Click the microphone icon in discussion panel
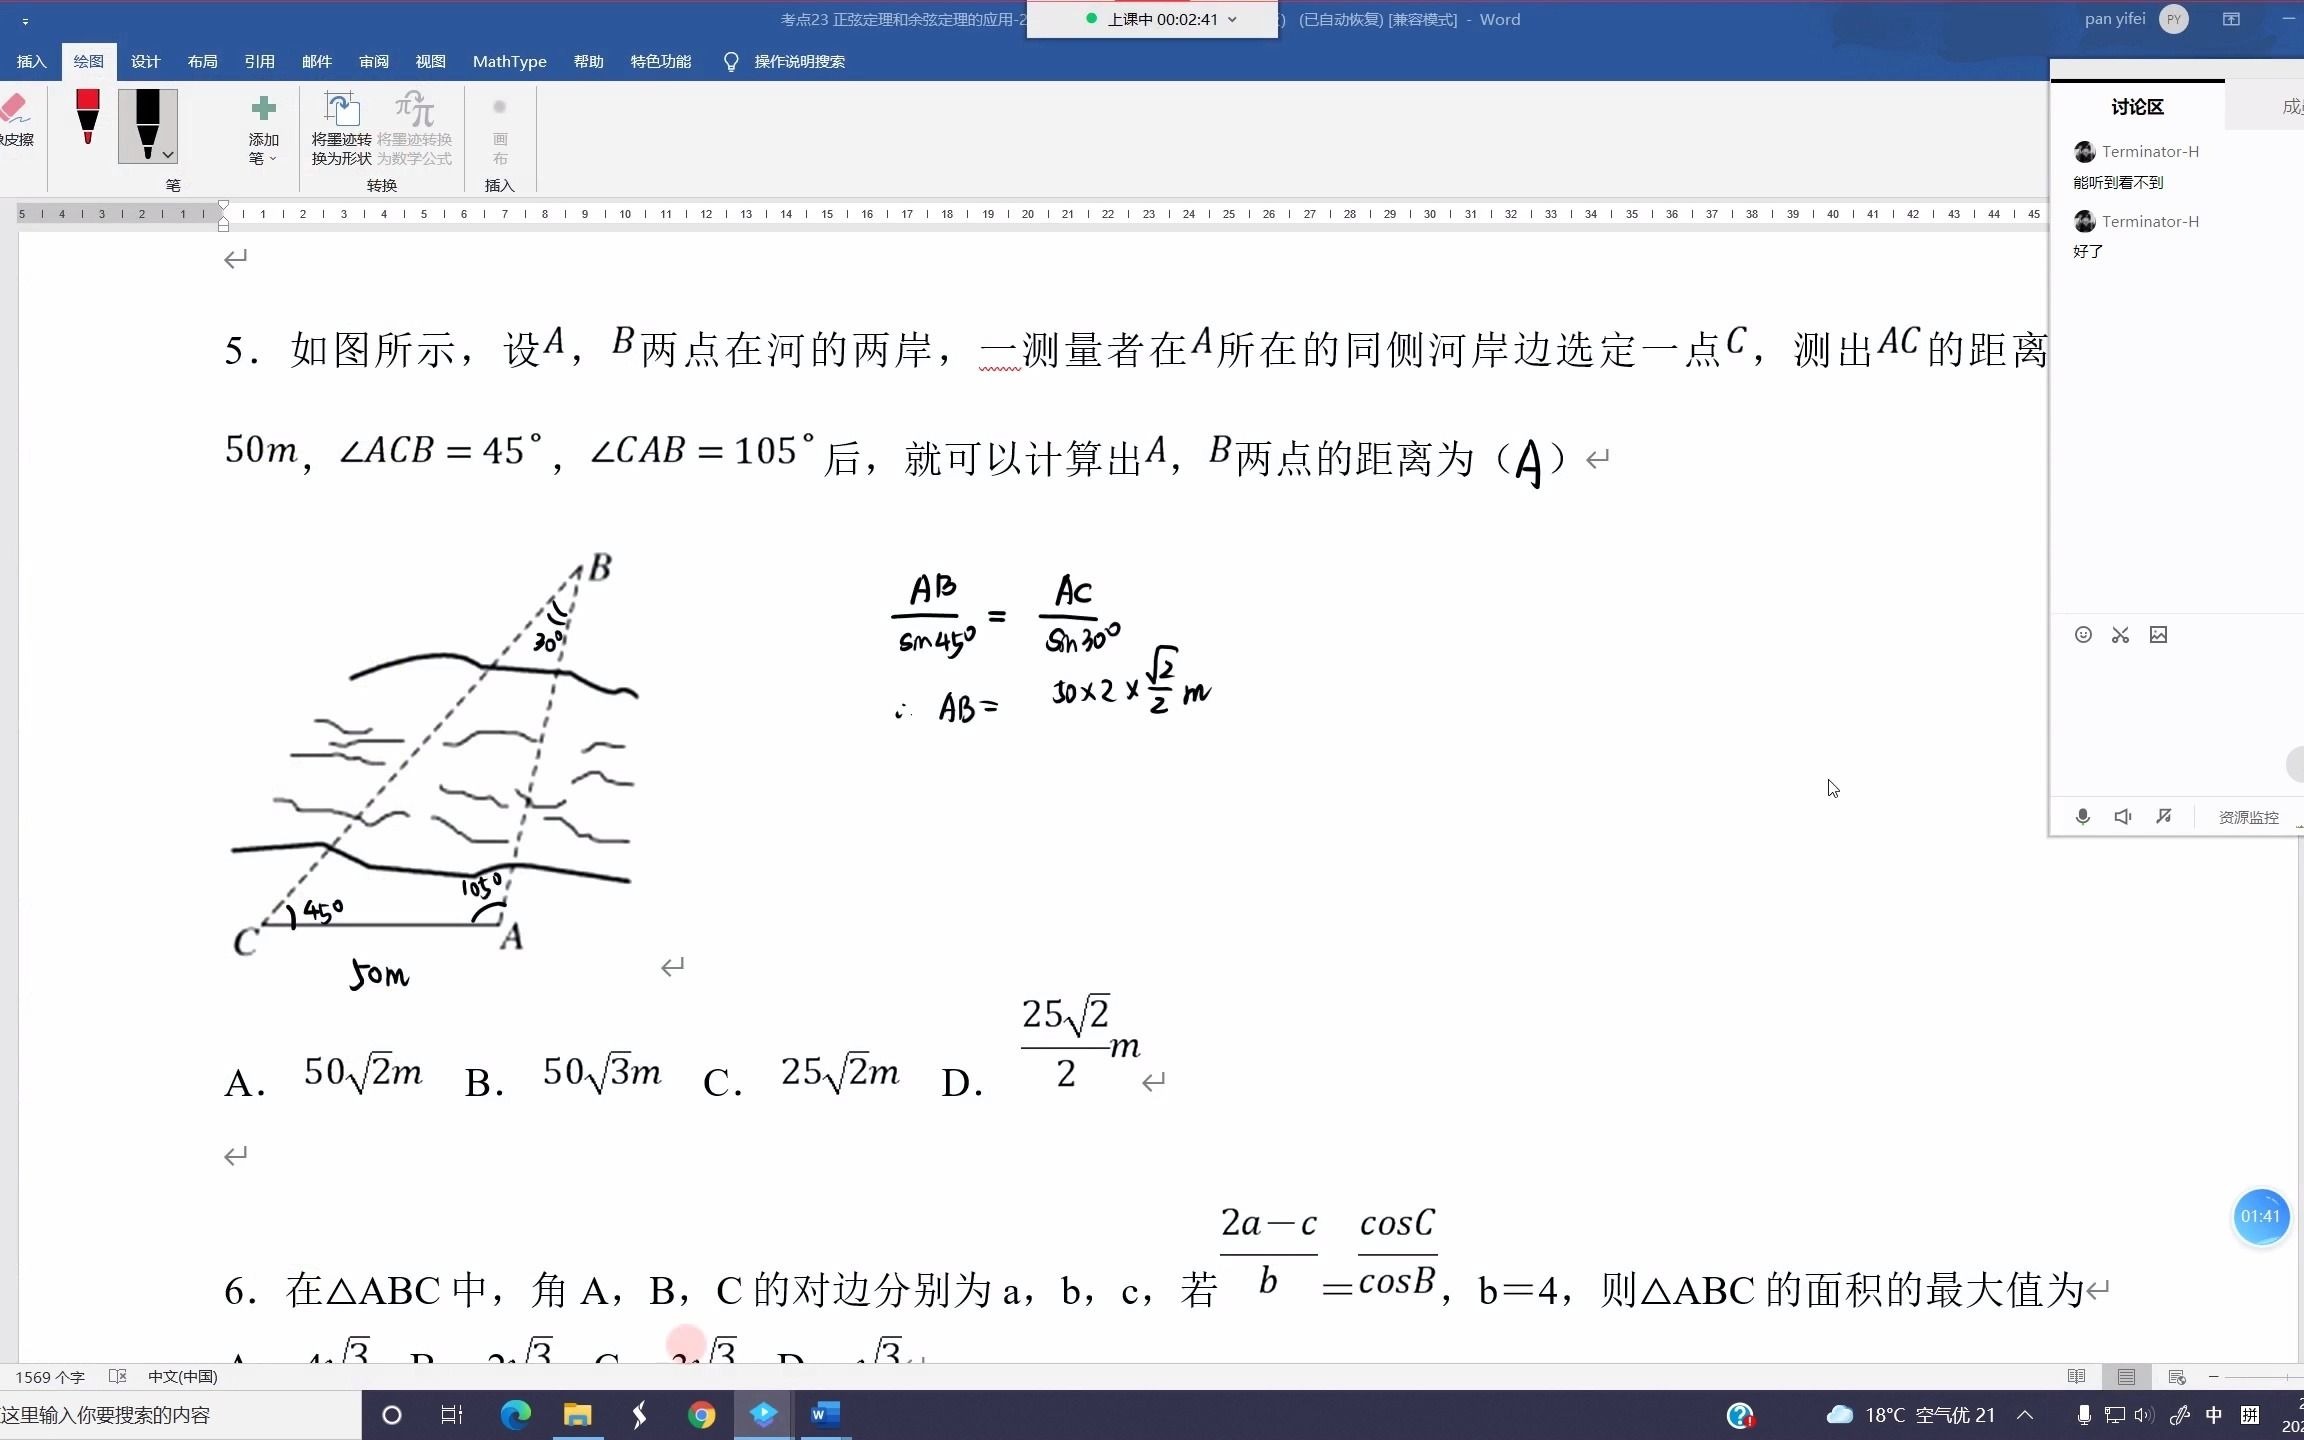The height and width of the screenshot is (1440, 2304). pos(2082,815)
